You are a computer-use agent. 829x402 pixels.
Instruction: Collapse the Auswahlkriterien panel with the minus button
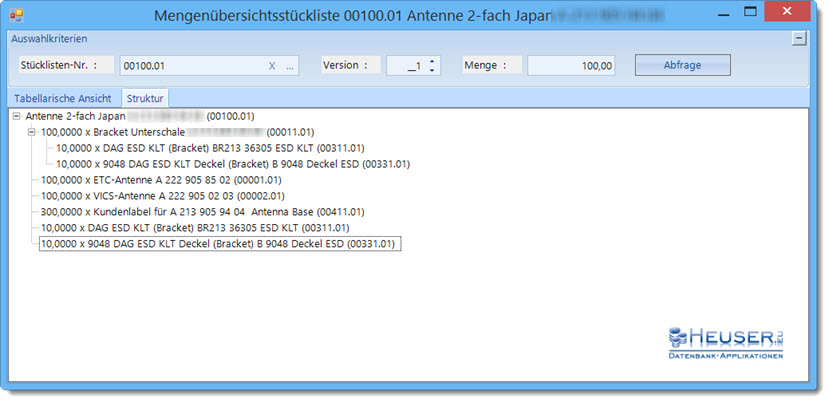pos(798,38)
